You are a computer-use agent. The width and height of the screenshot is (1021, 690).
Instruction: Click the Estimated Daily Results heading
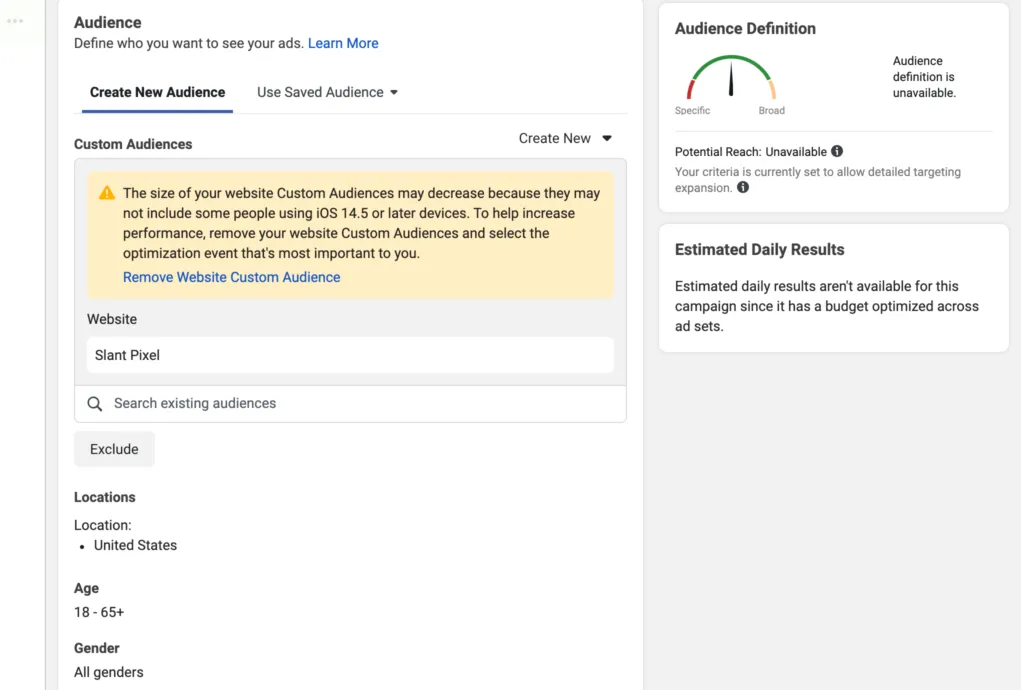759,249
